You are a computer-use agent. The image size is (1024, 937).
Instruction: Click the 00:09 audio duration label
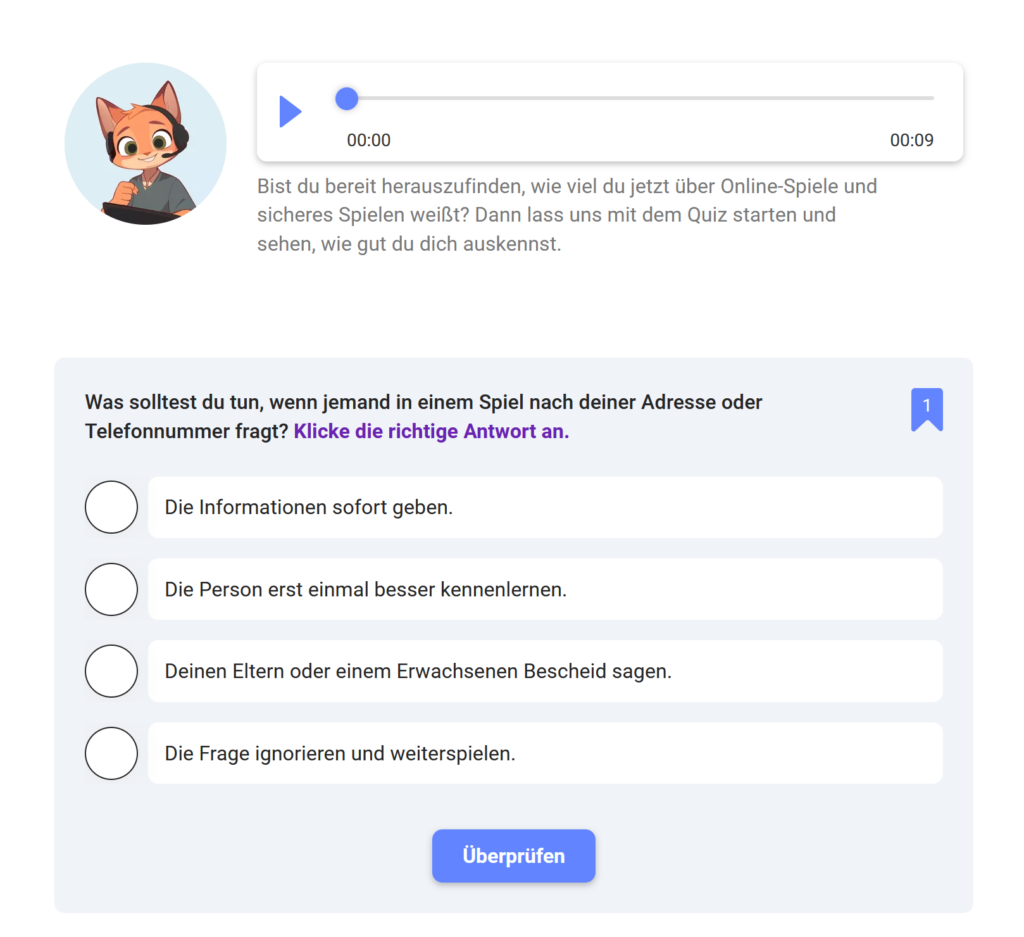(912, 140)
